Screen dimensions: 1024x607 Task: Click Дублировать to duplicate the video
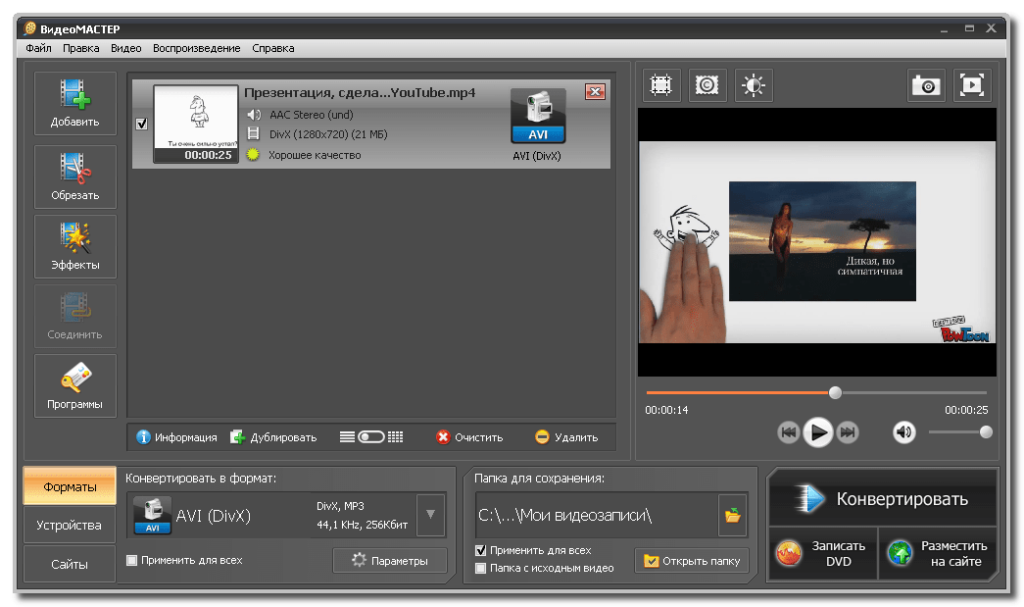tap(273, 437)
